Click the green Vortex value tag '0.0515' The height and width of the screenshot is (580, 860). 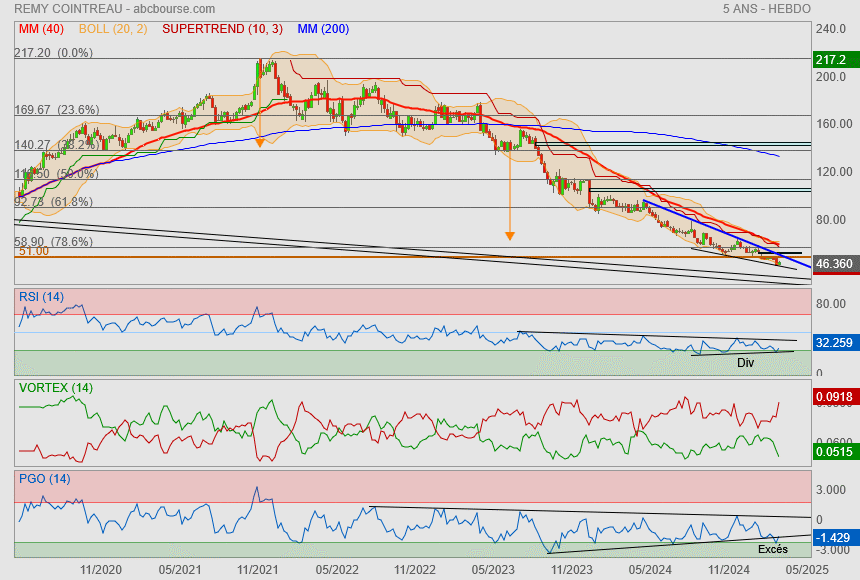[834, 452]
